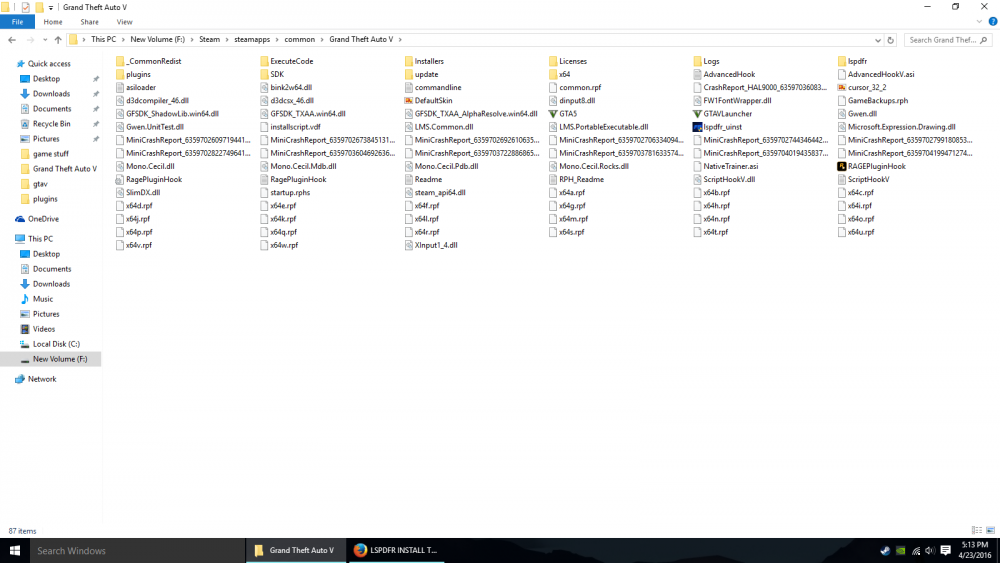The height and width of the screenshot is (563, 1000).
Task: Open the game stuff pinned folder
Action: pos(45,154)
